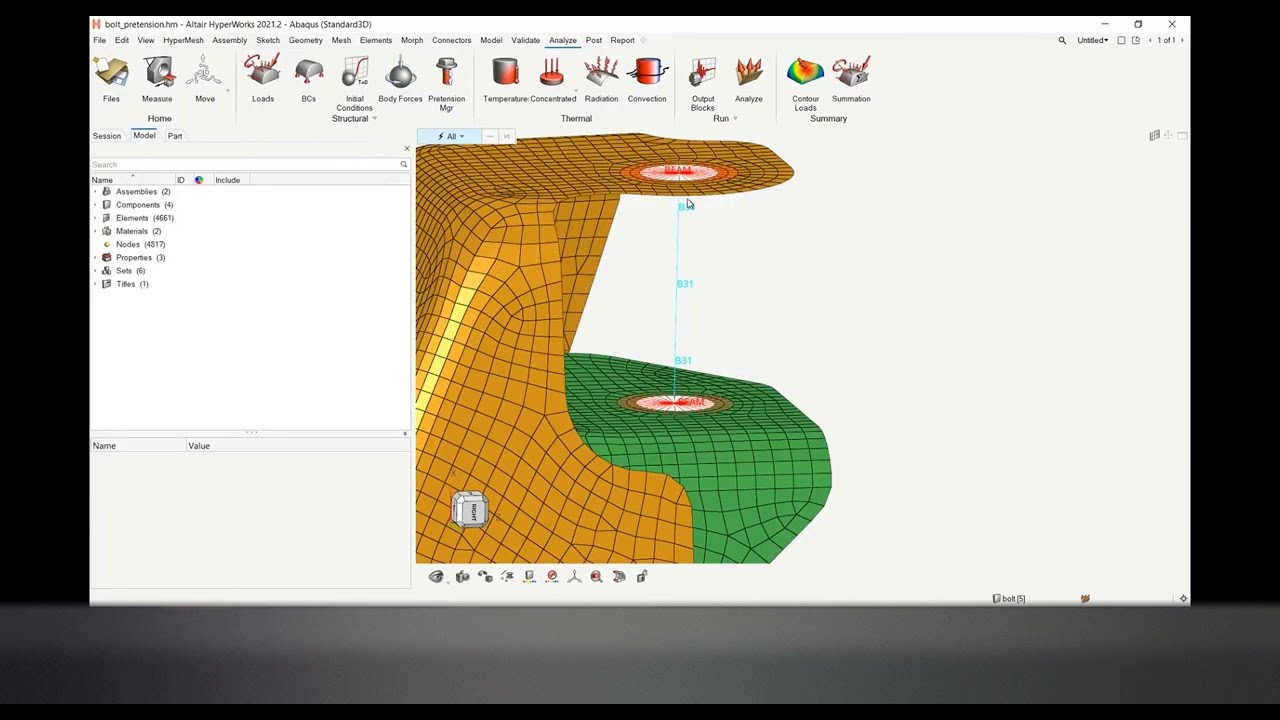
Task: Click the camera views icon in bottom toolbar
Action: [462, 576]
